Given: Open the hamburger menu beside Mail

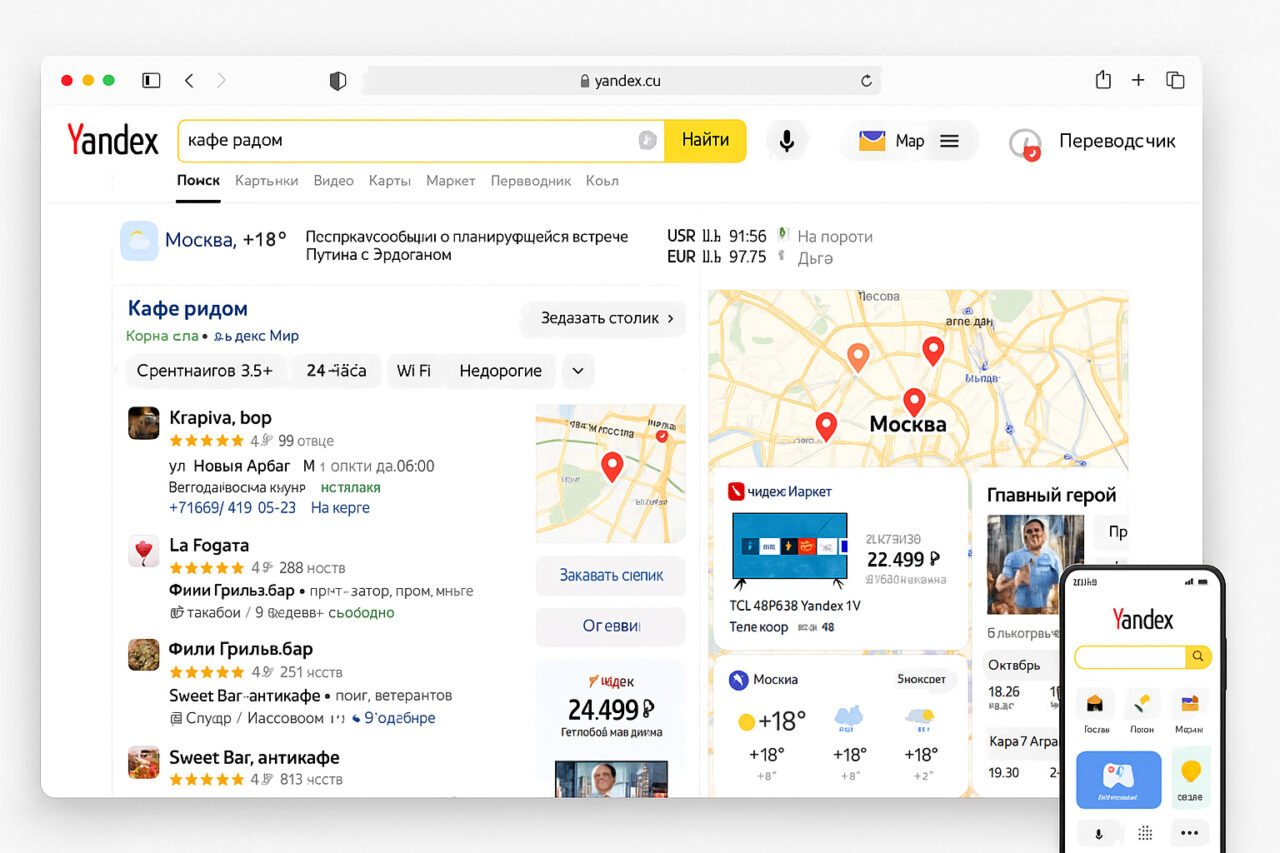Looking at the screenshot, I should (948, 140).
